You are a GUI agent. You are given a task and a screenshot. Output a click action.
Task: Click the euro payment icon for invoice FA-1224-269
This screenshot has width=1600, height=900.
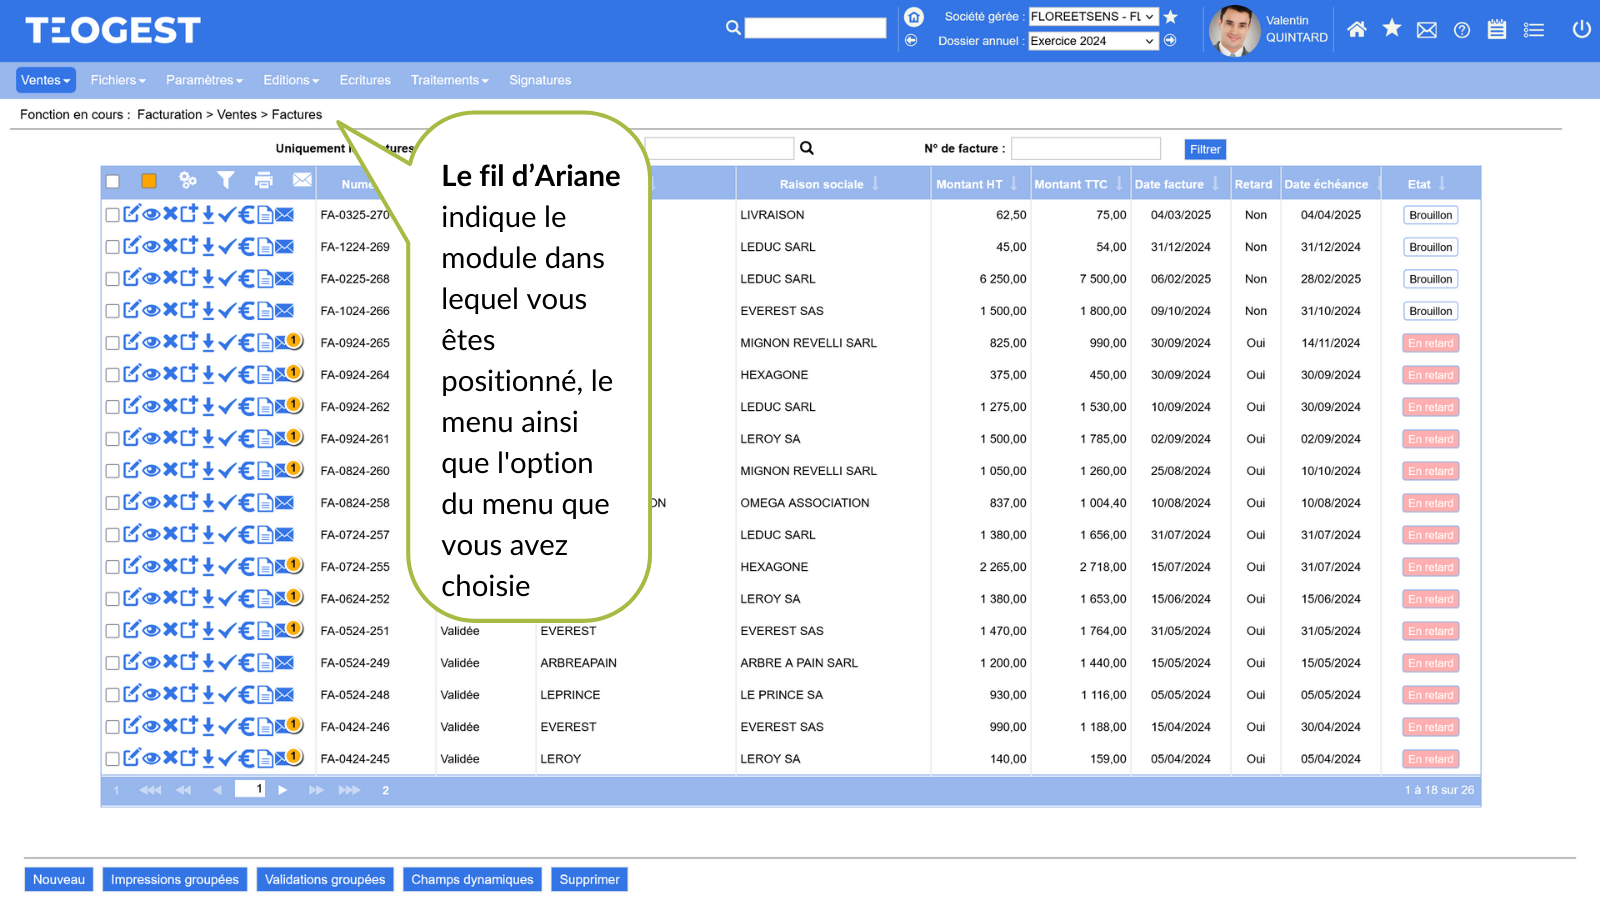tap(246, 247)
